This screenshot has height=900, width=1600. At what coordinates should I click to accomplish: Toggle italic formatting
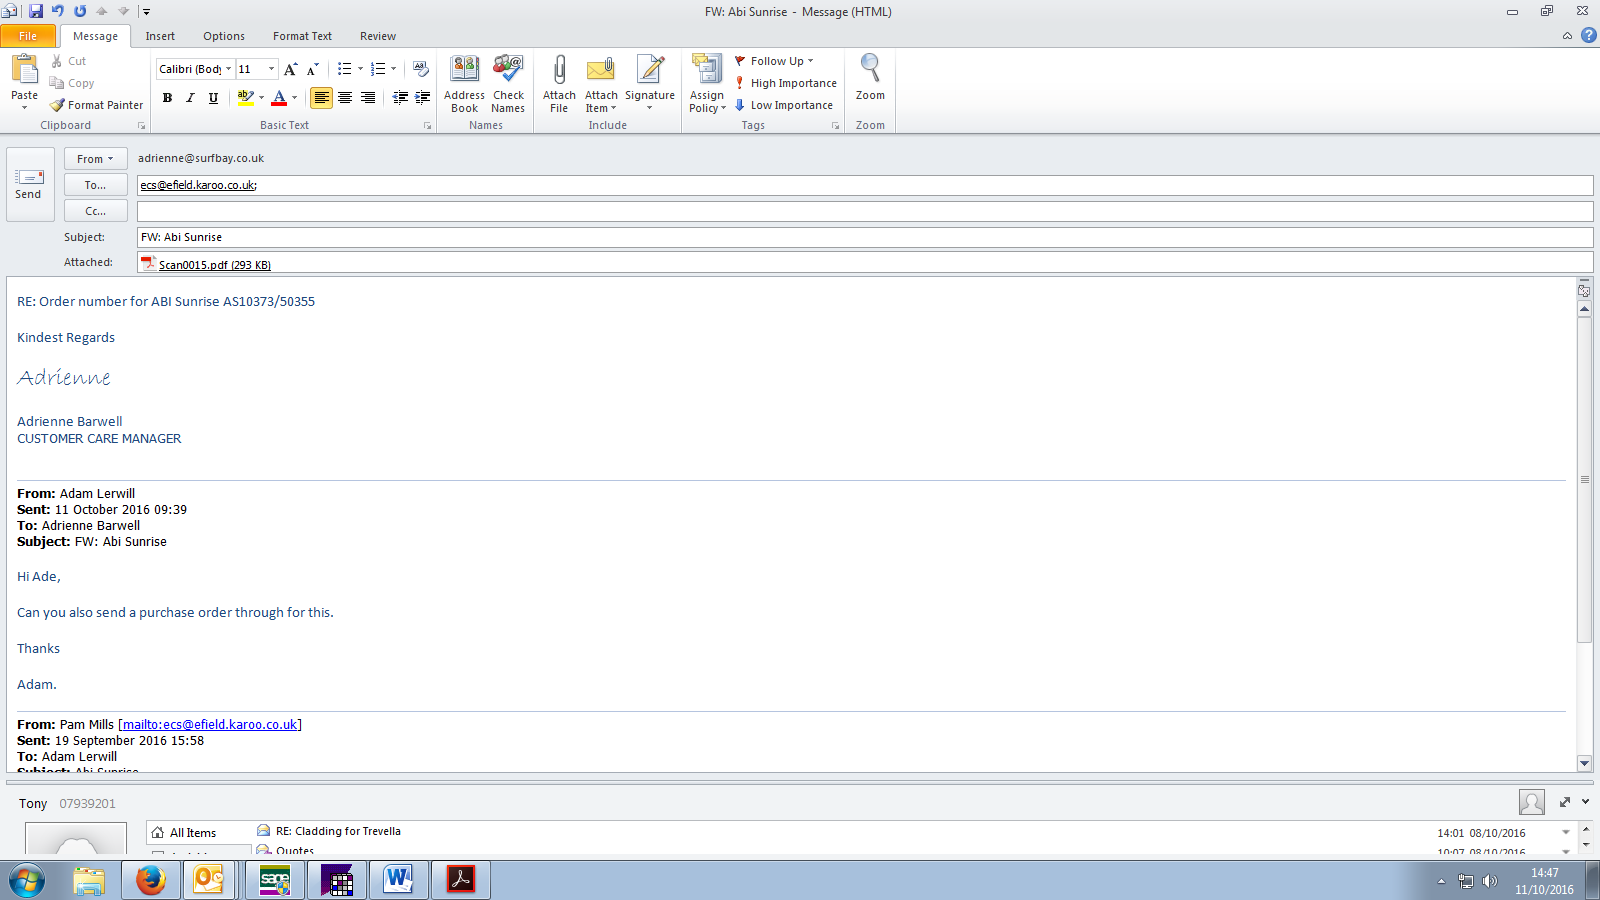point(190,98)
